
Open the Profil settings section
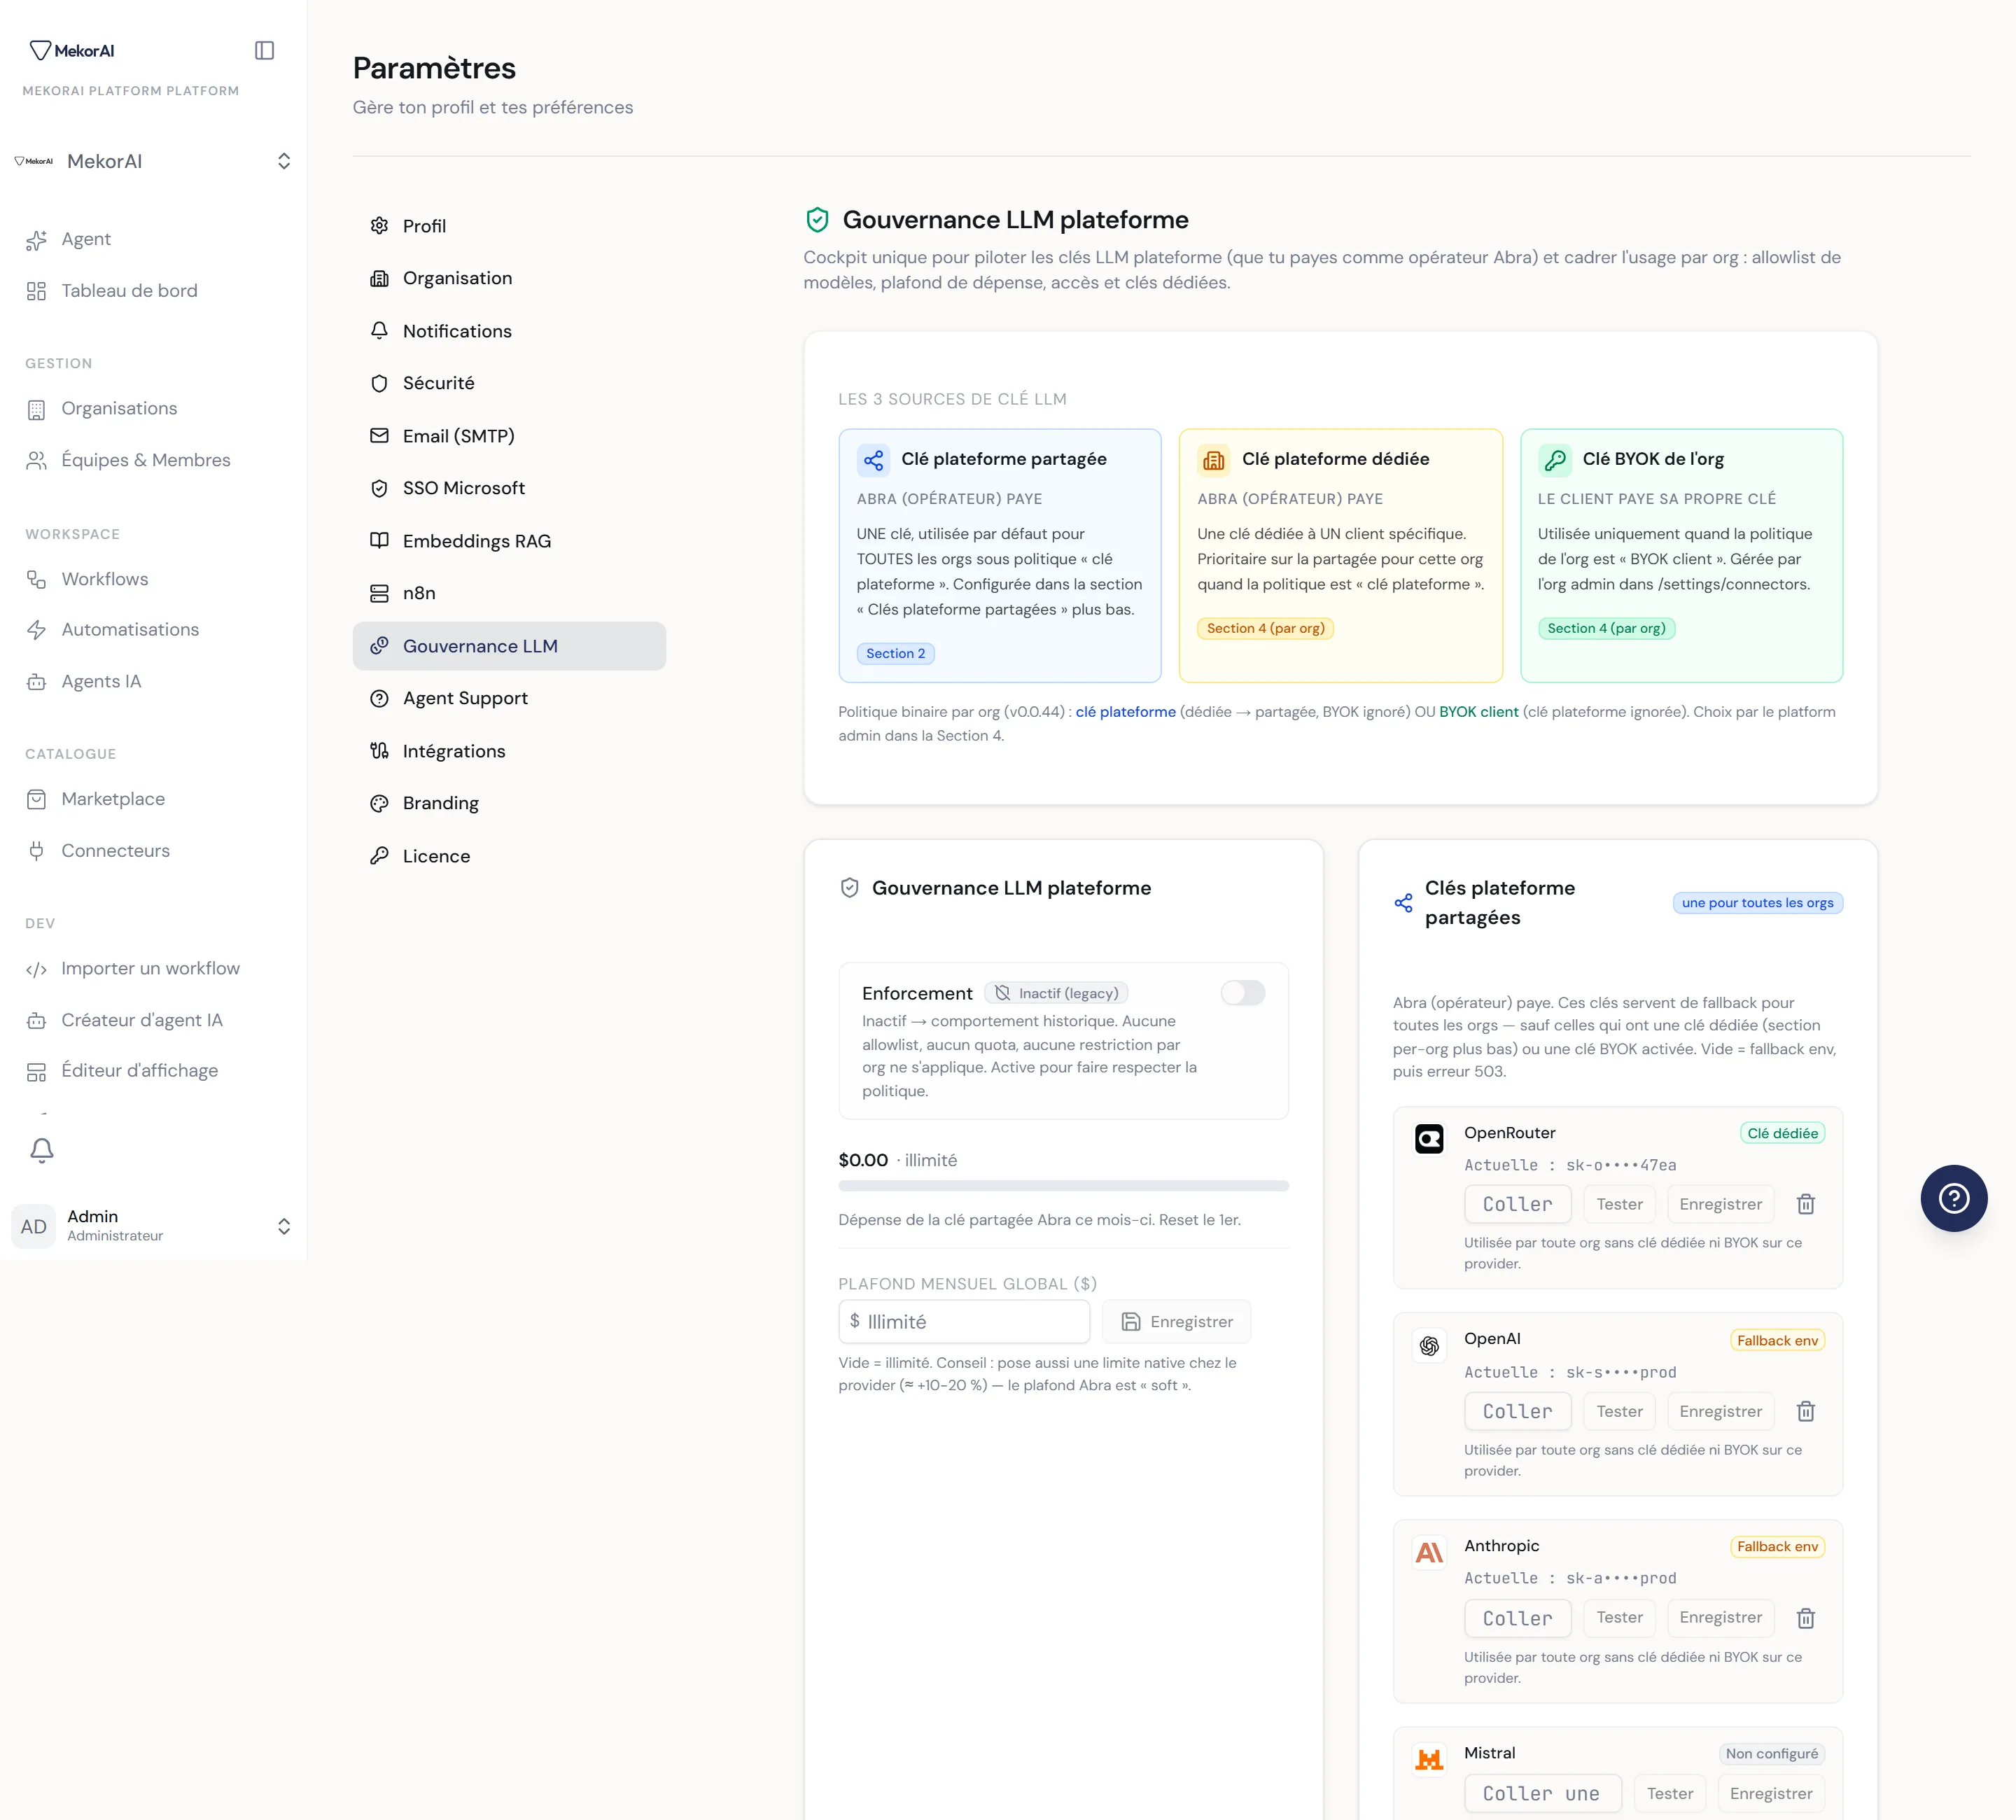coord(509,226)
